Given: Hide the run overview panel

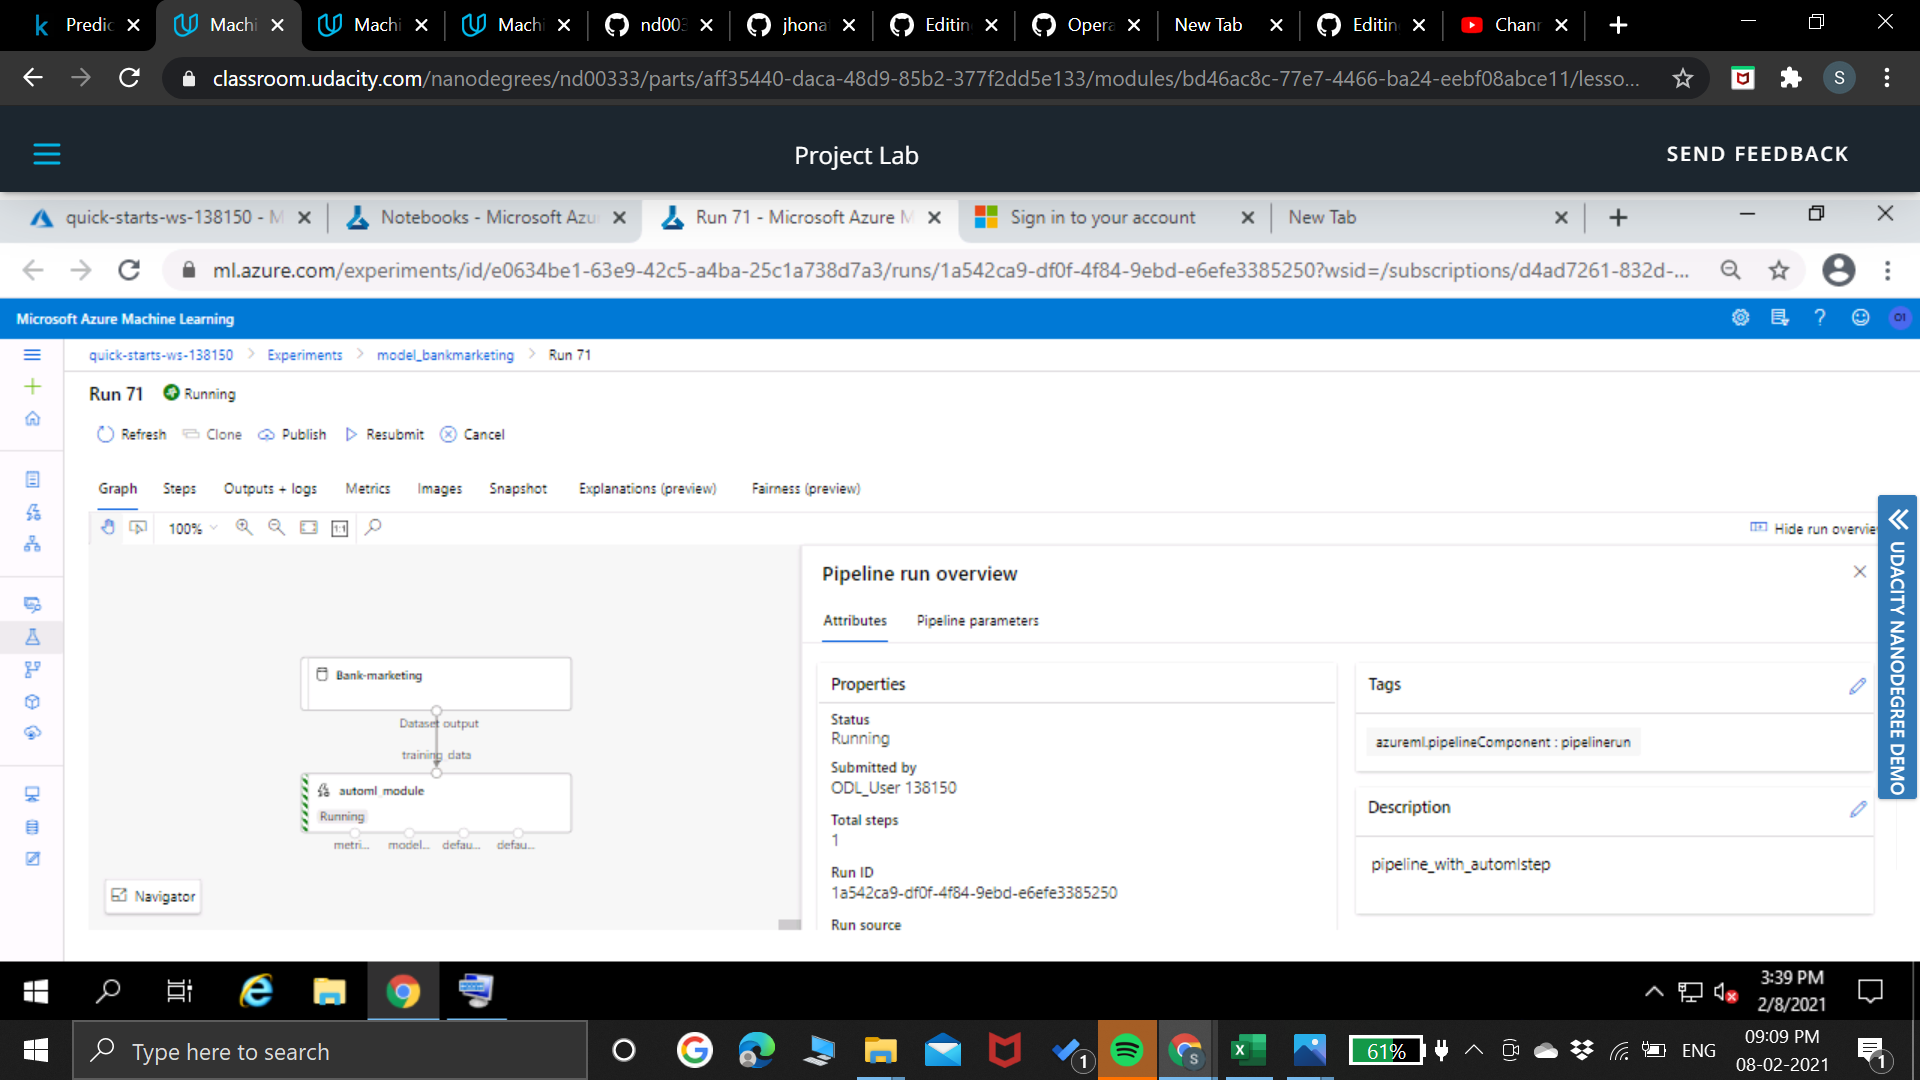Looking at the screenshot, I should pyautogui.click(x=1813, y=528).
